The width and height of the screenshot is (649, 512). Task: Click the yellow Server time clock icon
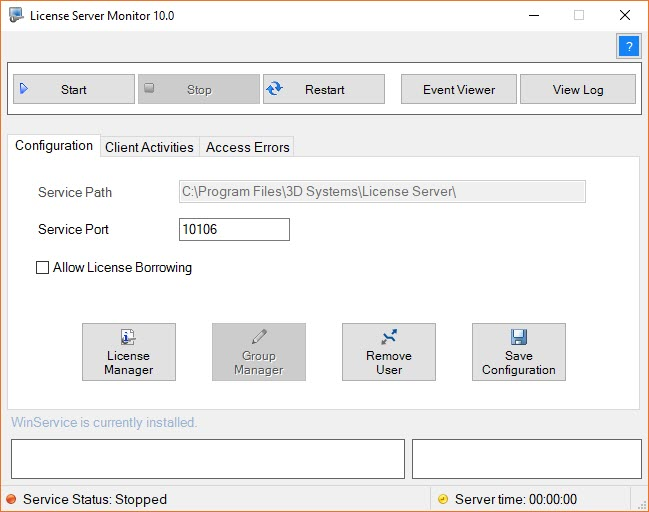click(x=443, y=499)
